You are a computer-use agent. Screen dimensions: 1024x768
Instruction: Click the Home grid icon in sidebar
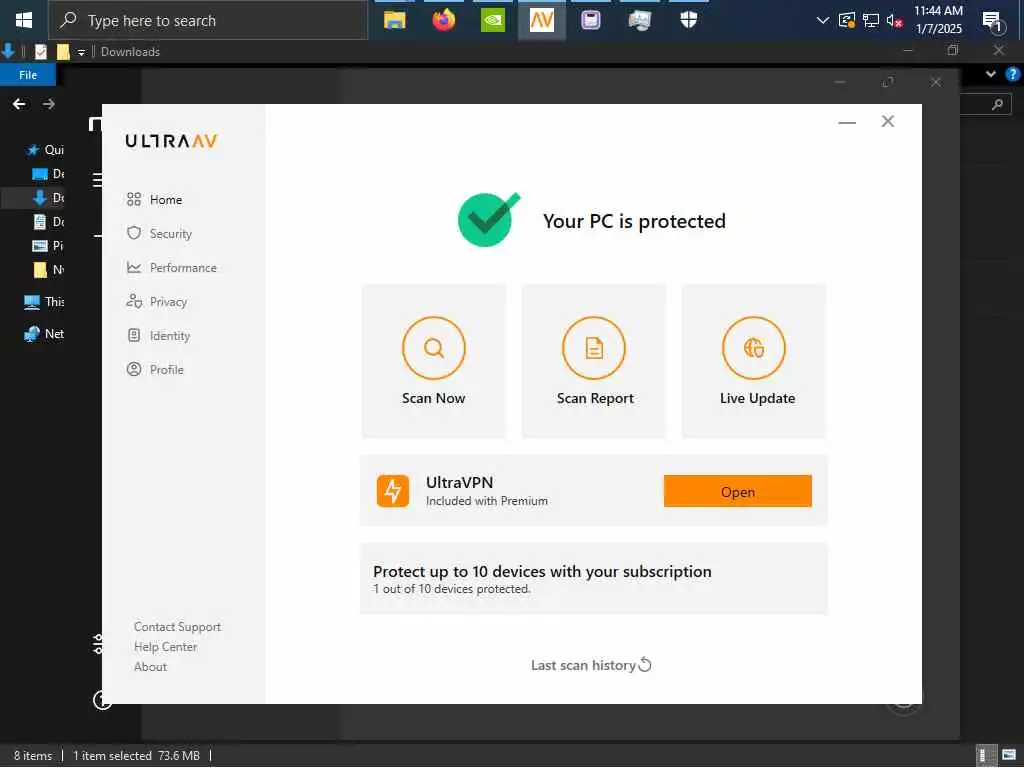pyautogui.click(x=134, y=199)
